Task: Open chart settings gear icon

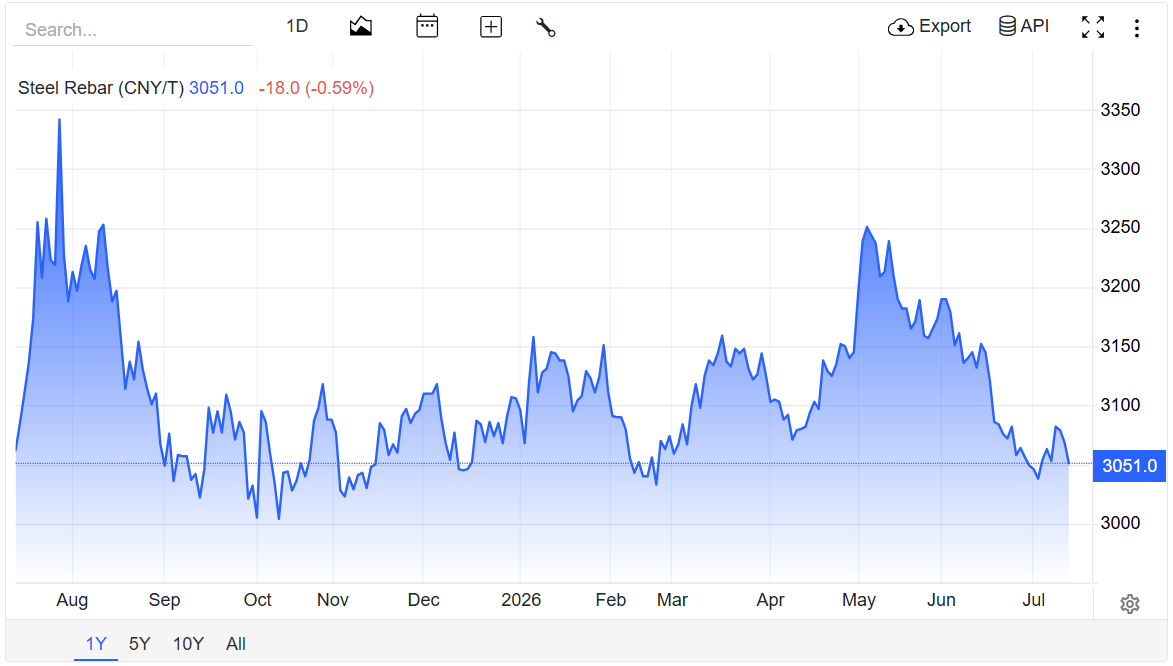Action: 1130,604
